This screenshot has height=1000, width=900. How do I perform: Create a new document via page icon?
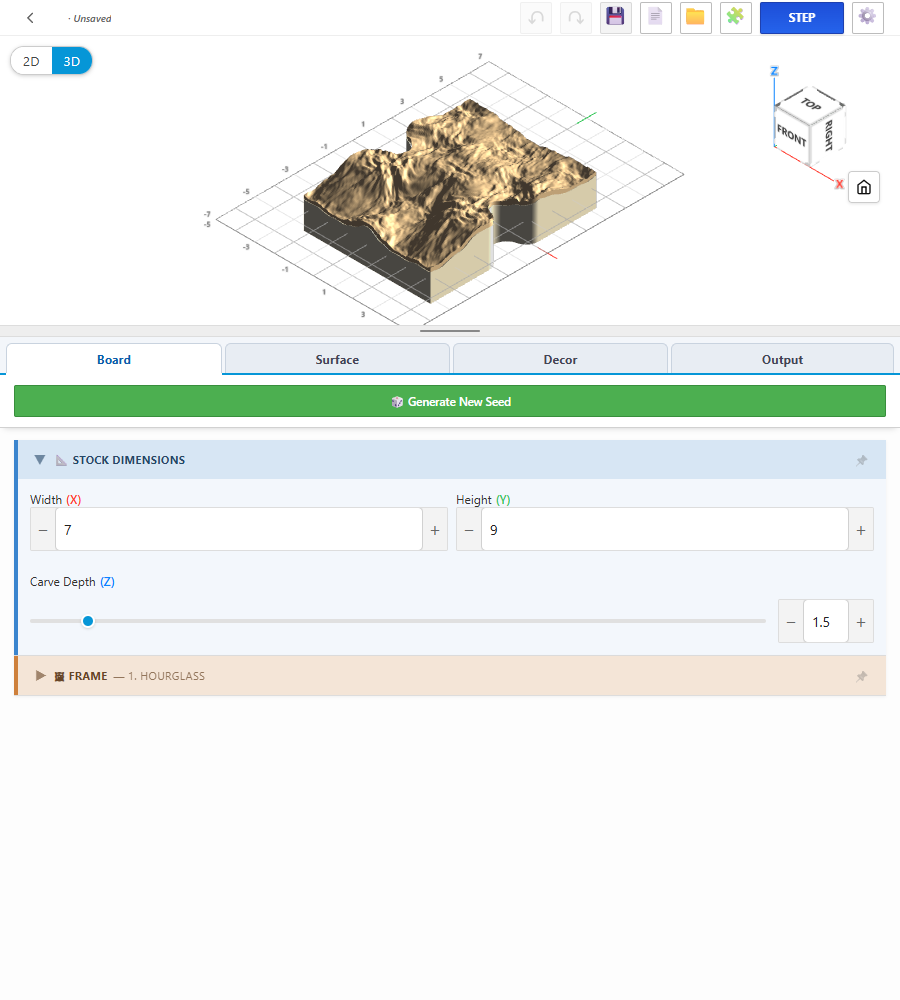[x=656, y=18]
